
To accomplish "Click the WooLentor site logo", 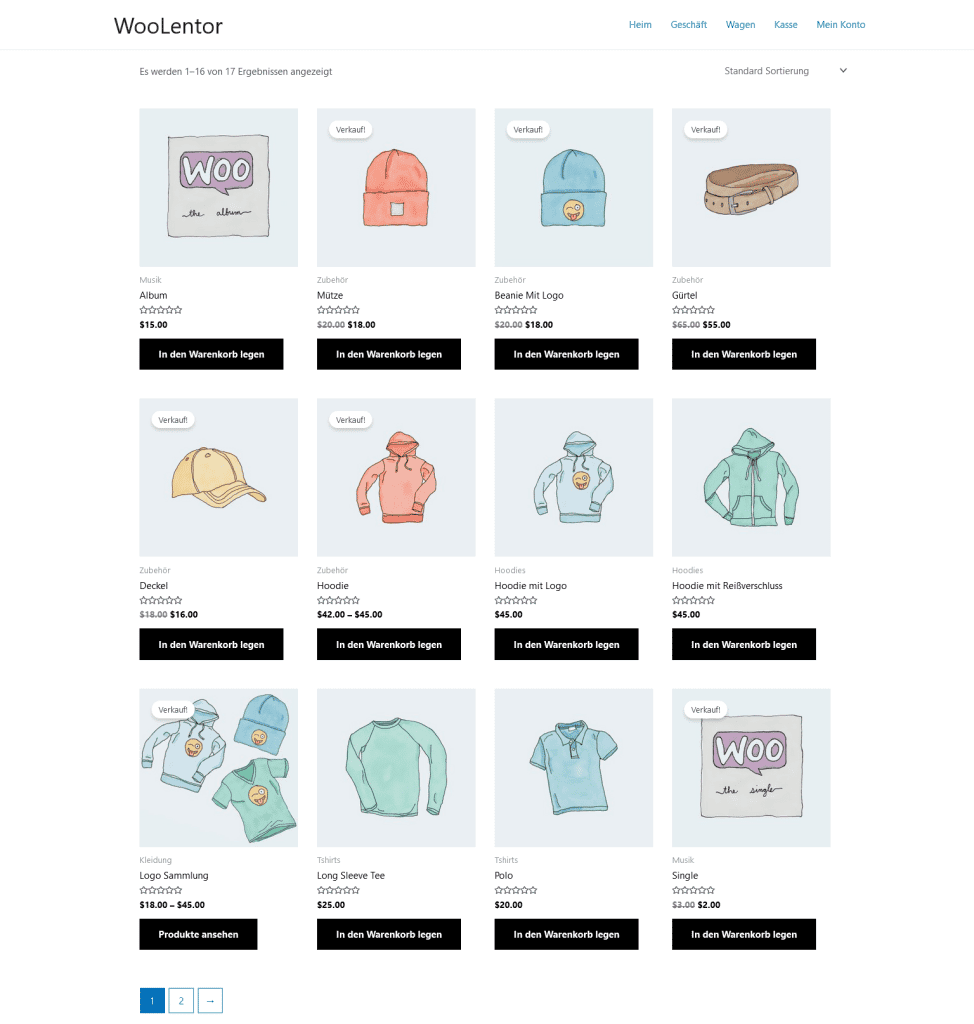I will (x=168, y=25).
